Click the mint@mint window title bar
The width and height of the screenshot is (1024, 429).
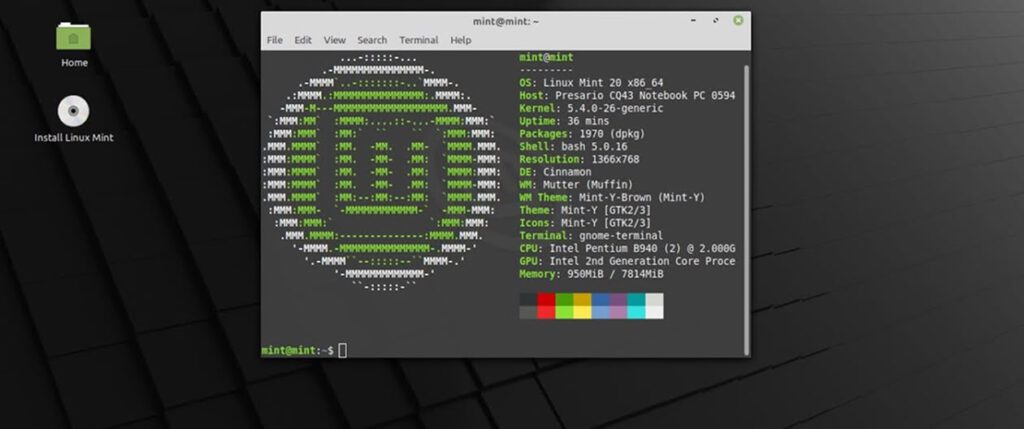pos(505,21)
